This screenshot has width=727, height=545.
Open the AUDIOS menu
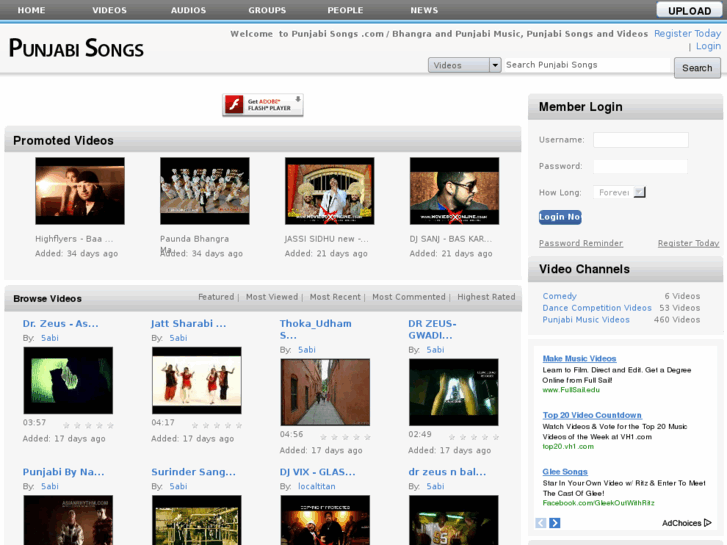coord(188,10)
